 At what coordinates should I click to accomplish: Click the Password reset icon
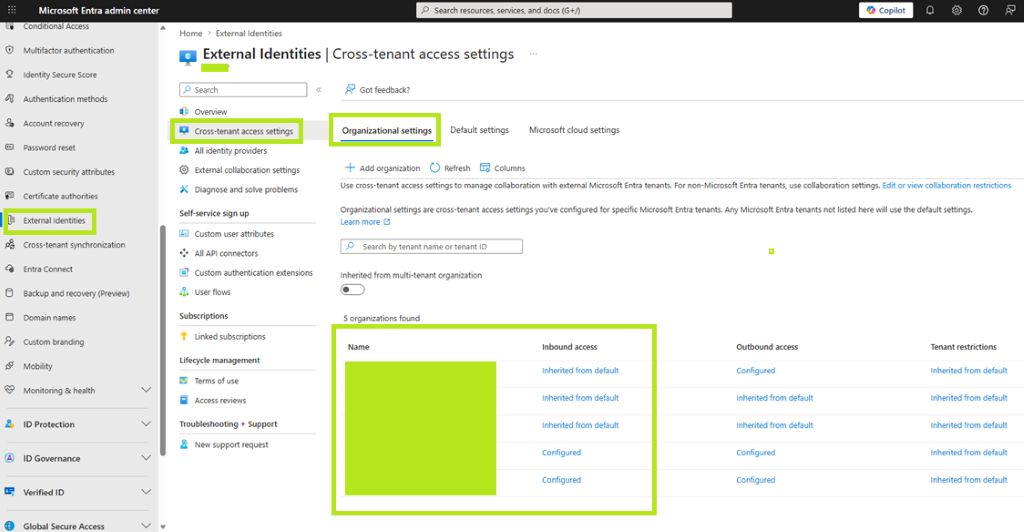(x=10, y=148)
